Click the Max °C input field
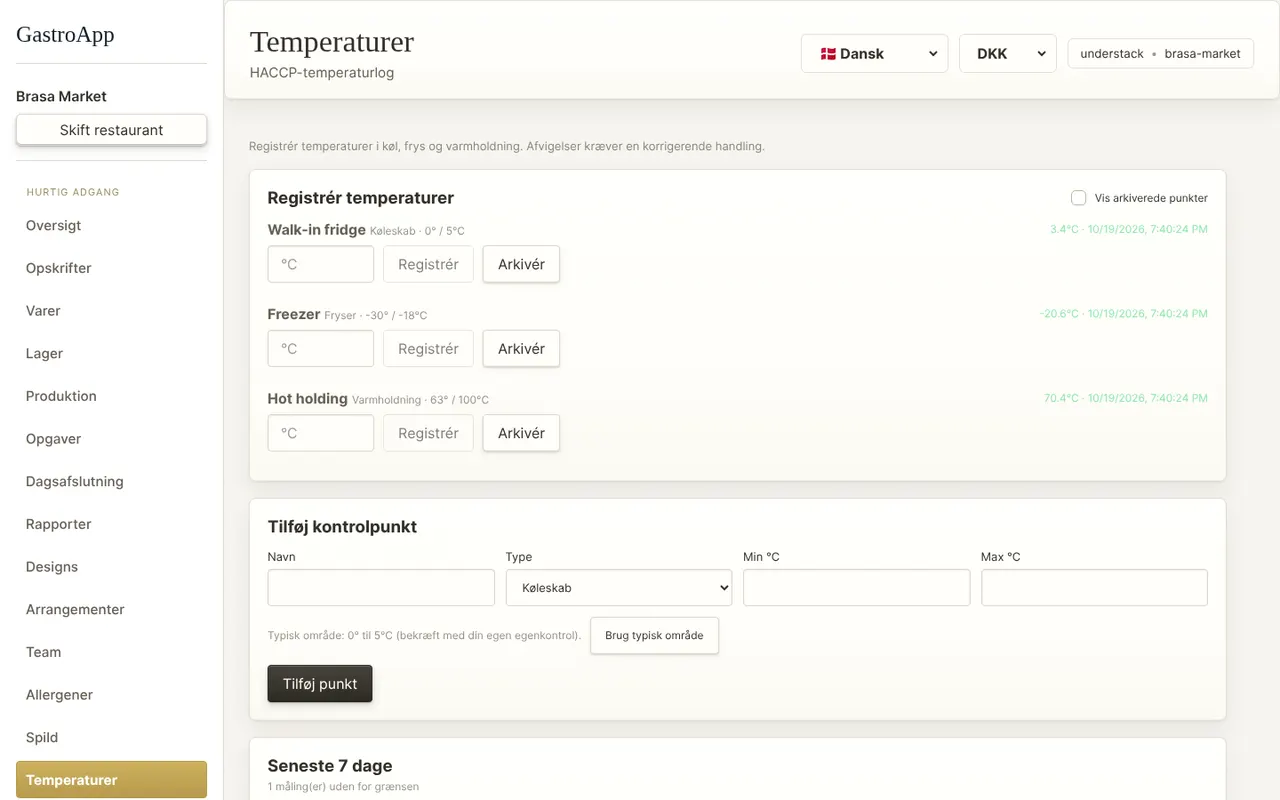This screenshot has height=800, width=1280. pyautogui.click(x=1094, y=588)
